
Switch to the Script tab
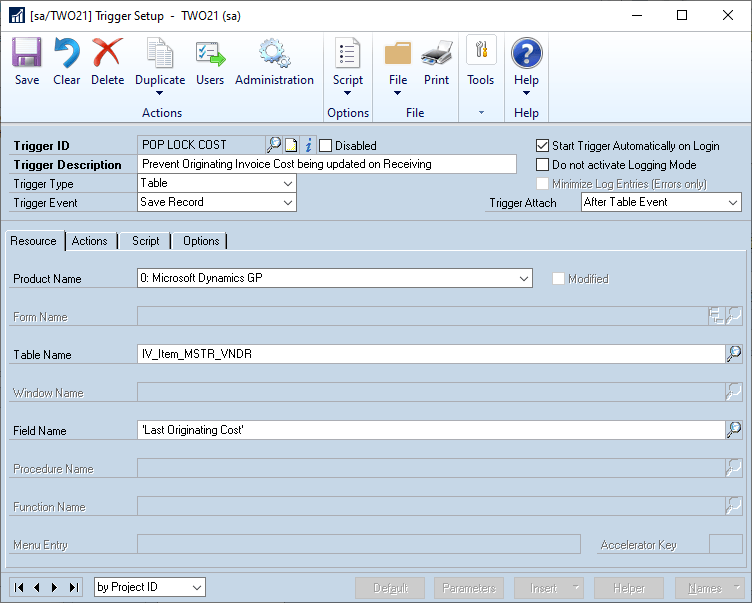(x=145, y=241)
